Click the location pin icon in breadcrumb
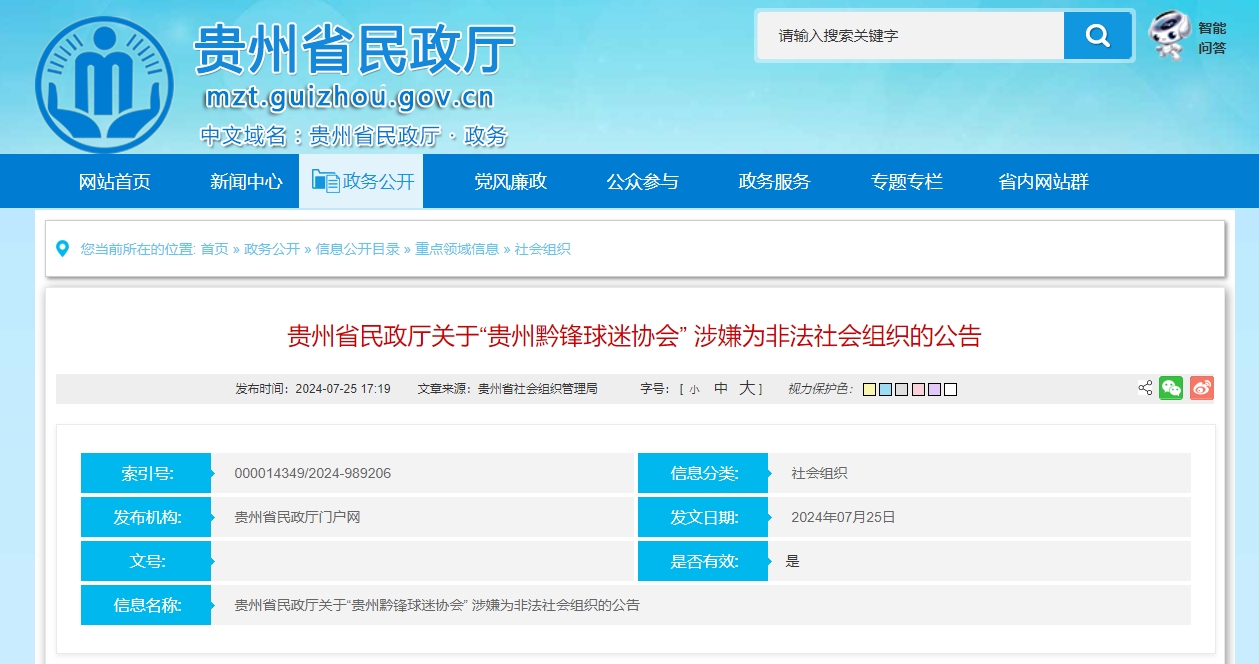This screenshot has height=664, width=1259. tap(63, 249)
